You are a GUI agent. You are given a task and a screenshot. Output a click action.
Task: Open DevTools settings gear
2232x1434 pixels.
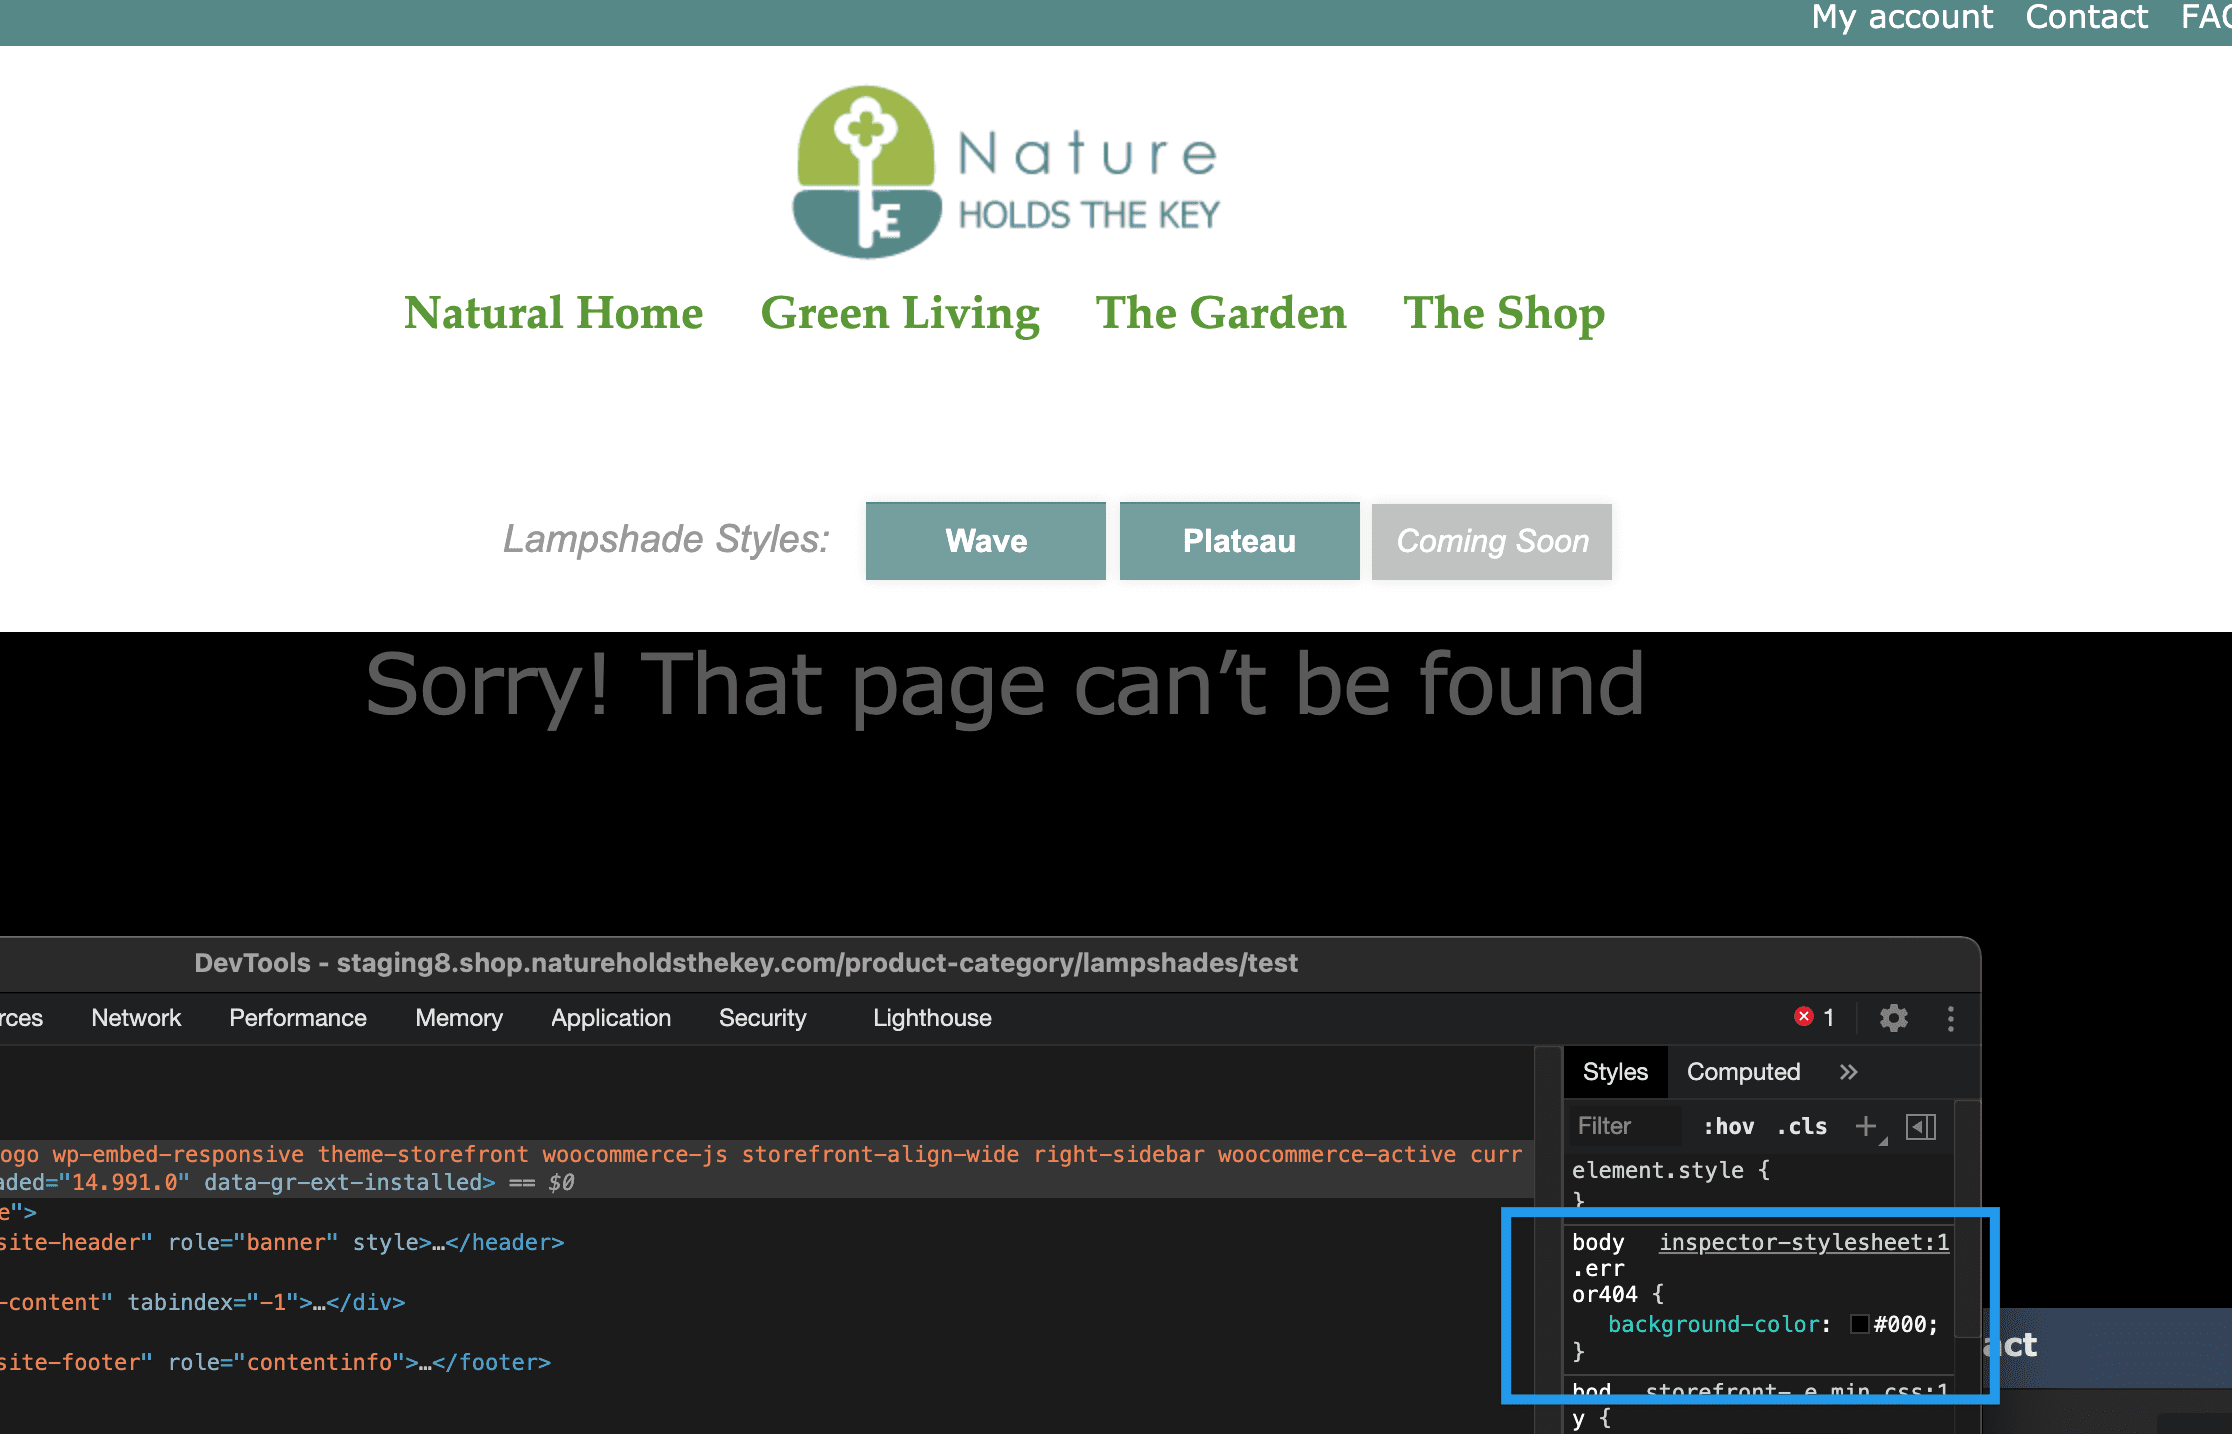tap(1893, 1018)
